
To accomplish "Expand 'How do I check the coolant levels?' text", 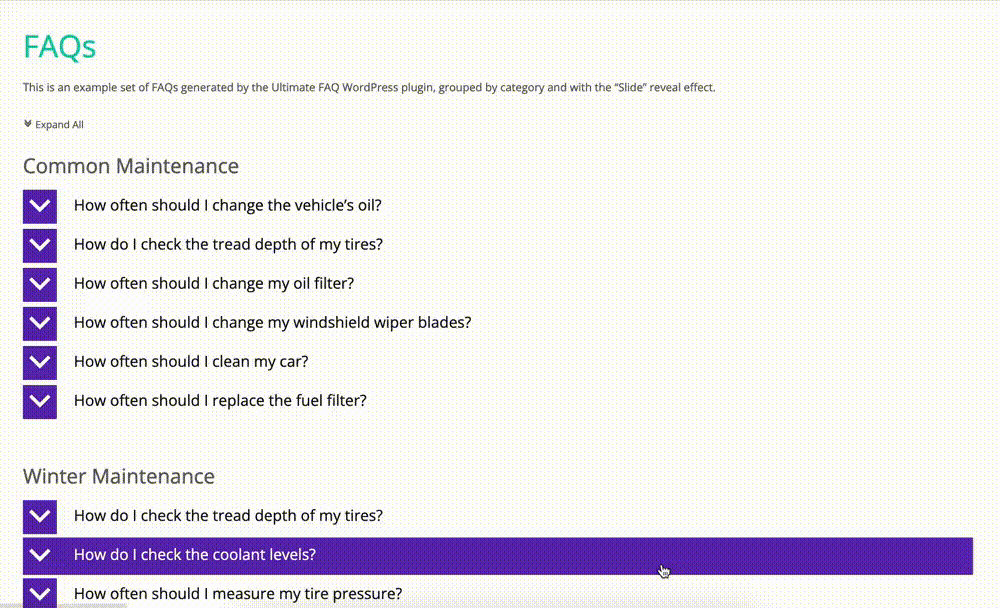I will tap(195, 554).
